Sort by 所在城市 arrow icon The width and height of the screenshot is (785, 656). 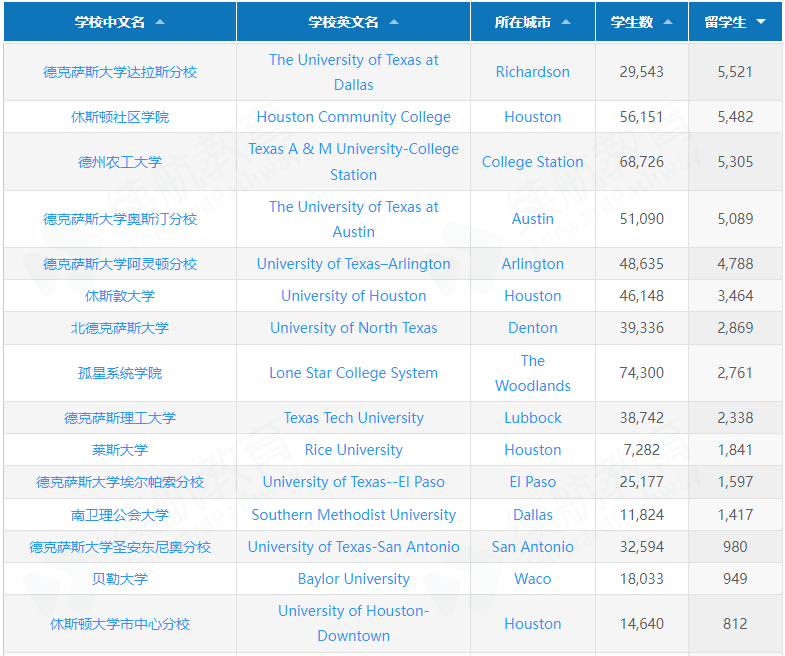[x=566, y=22]
